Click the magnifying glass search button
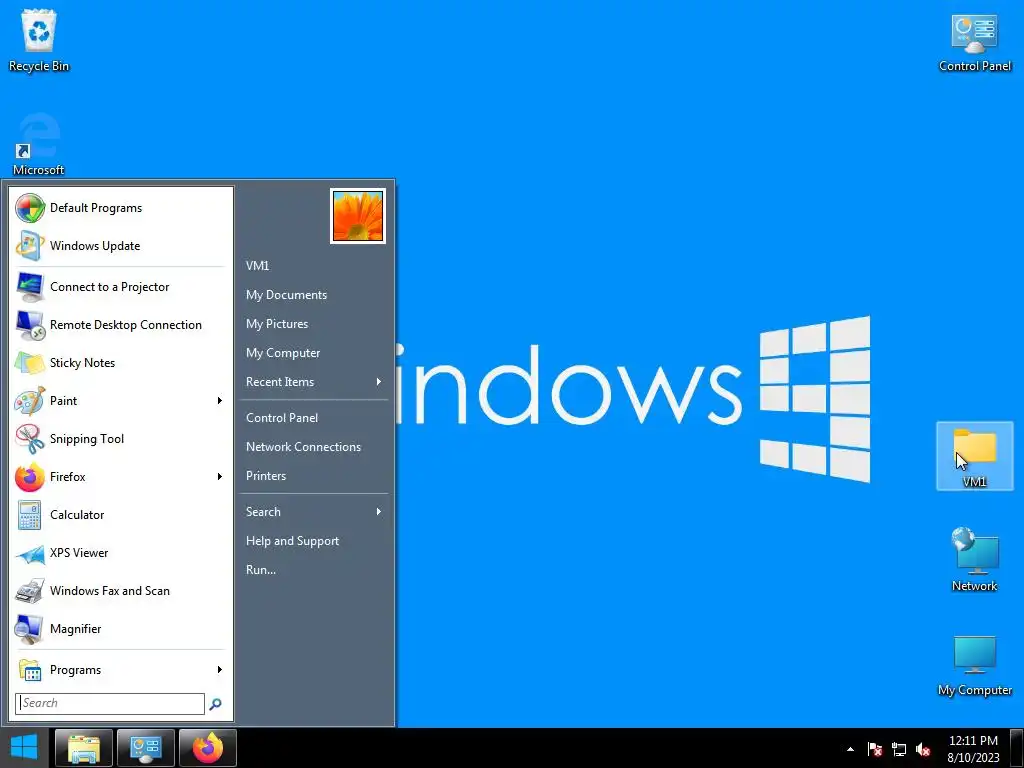 [216, 704]
